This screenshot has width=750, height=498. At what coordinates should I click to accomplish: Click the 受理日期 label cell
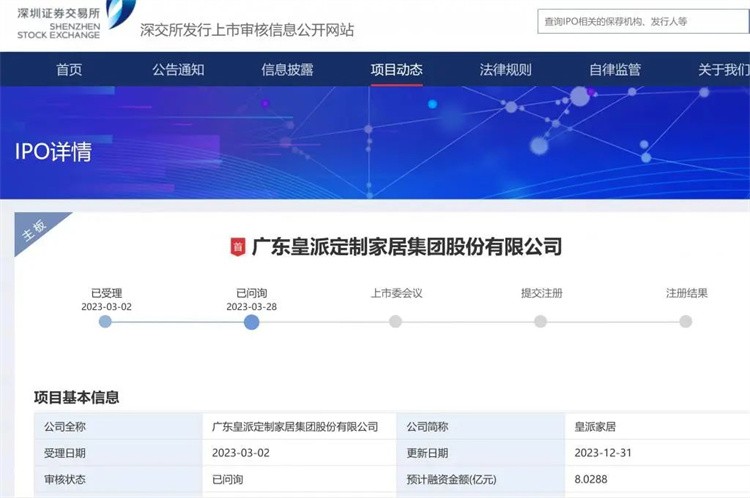(118, 453)
